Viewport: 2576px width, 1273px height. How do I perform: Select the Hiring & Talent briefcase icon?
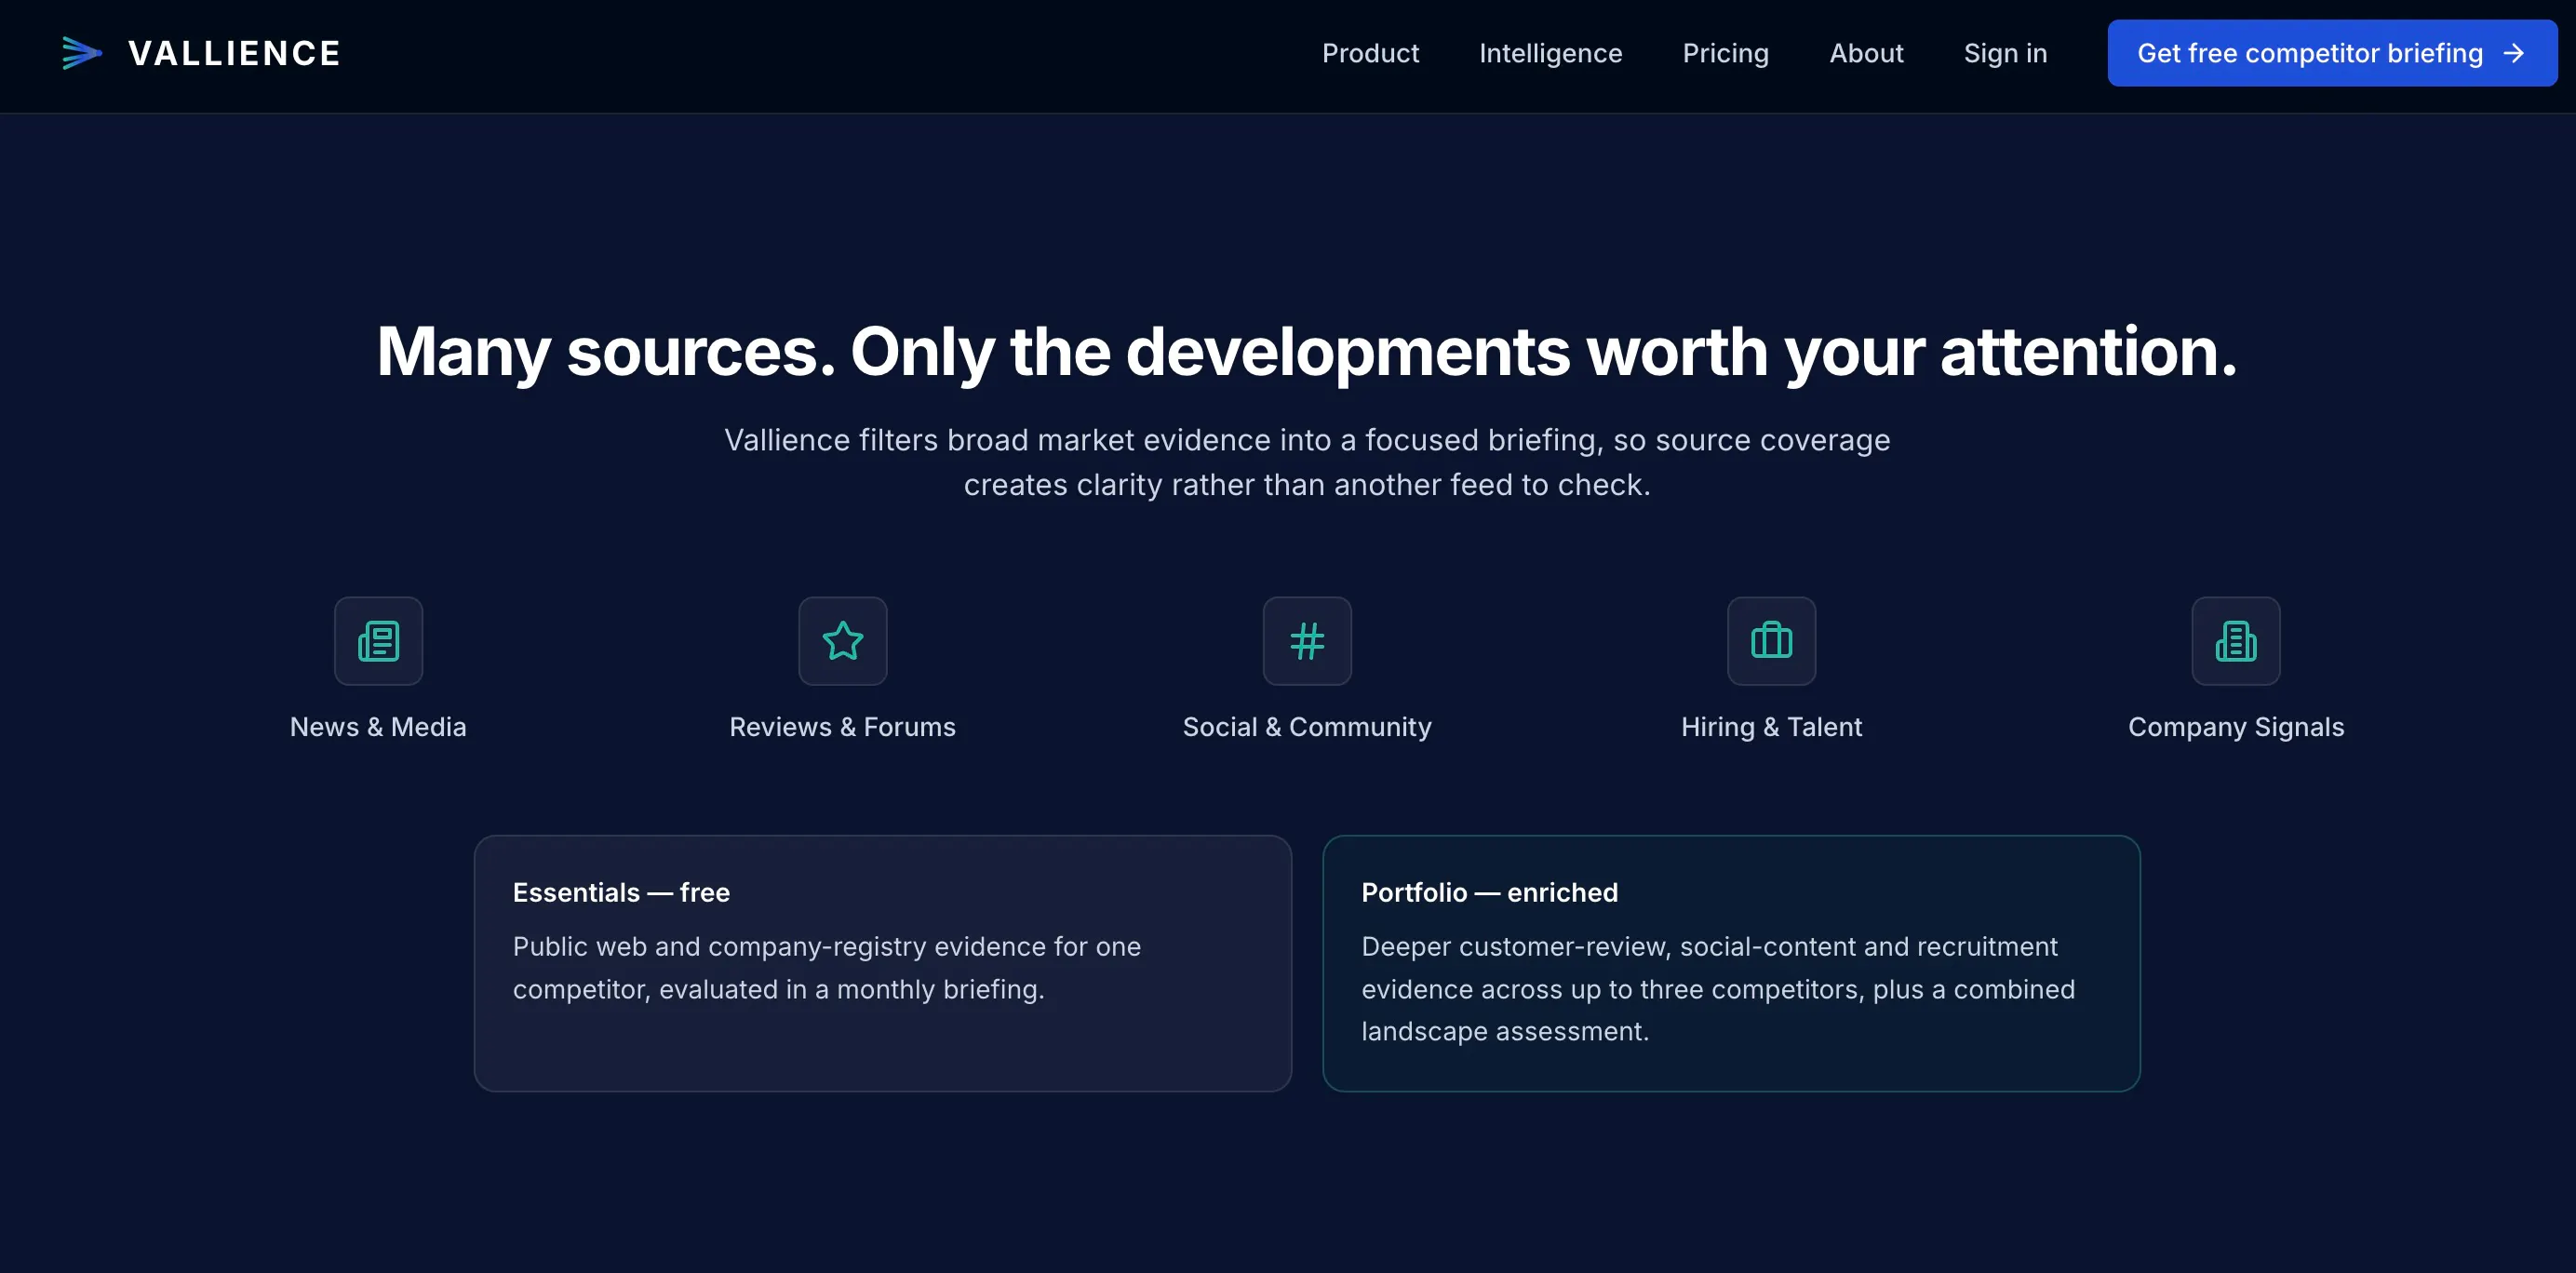1772,641
